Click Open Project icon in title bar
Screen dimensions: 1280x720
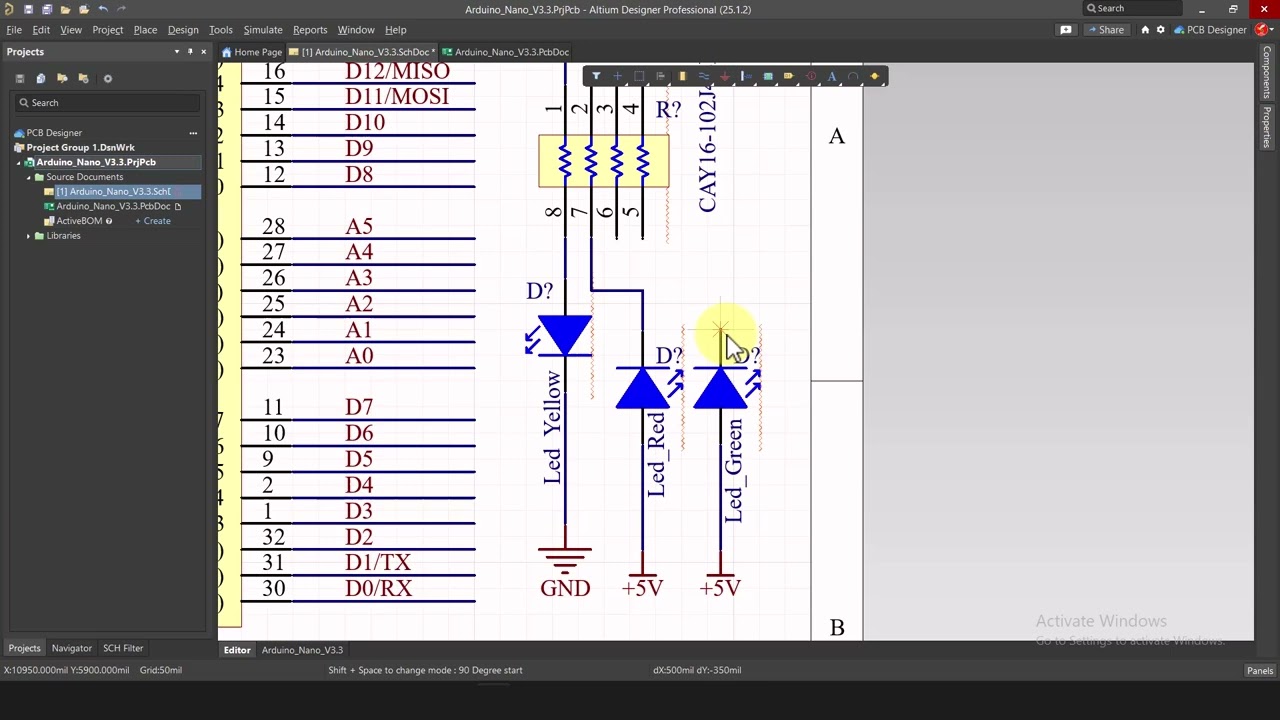click(84, 9)
